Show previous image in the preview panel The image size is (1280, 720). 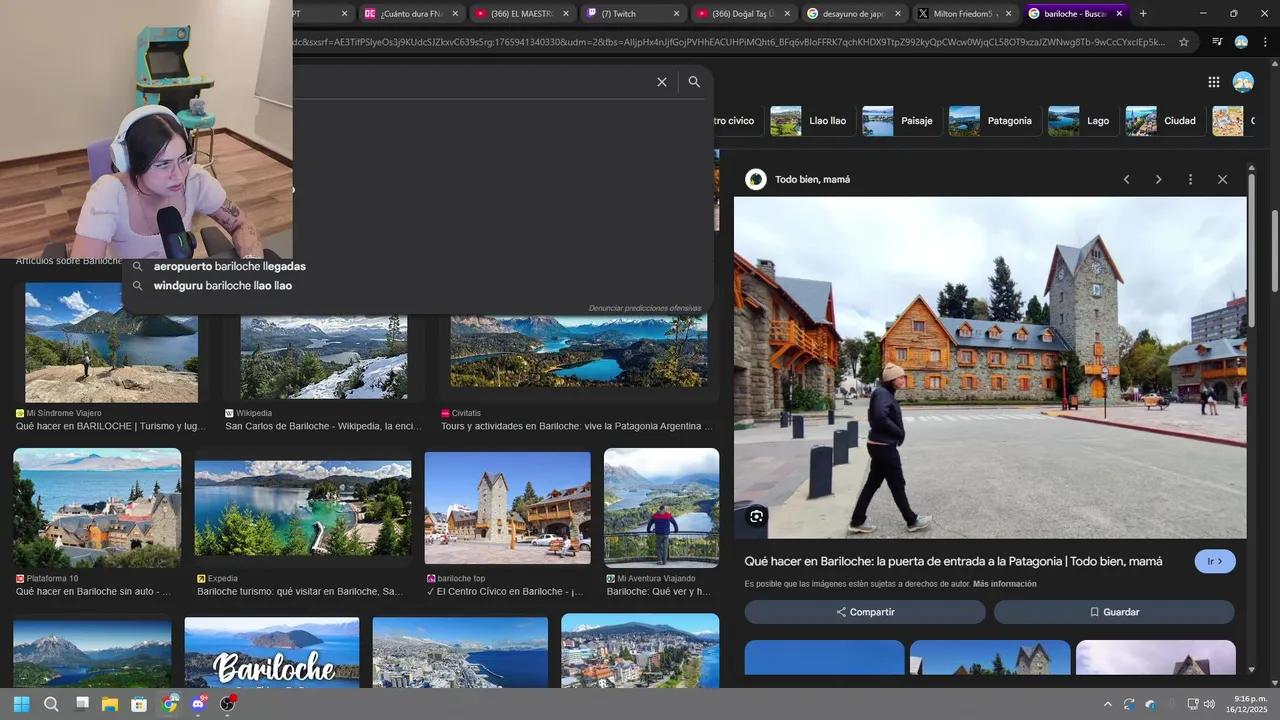pyautogui.click(x=1126, y=179)
